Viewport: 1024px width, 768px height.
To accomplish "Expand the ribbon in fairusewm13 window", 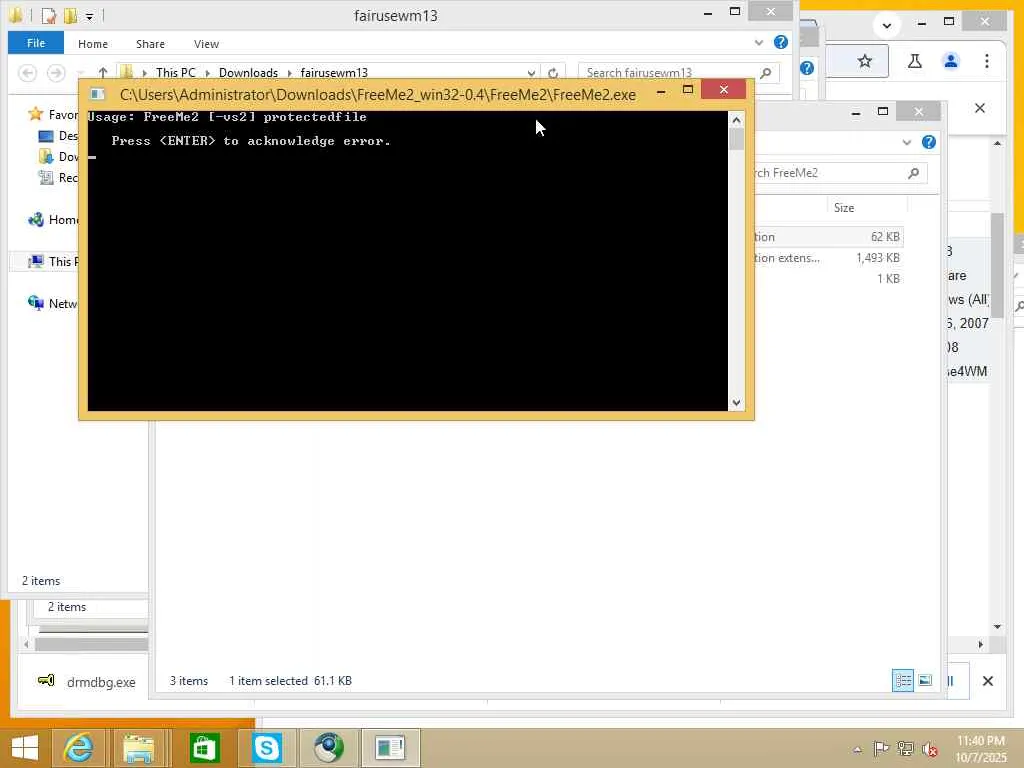I will (758, 42).
